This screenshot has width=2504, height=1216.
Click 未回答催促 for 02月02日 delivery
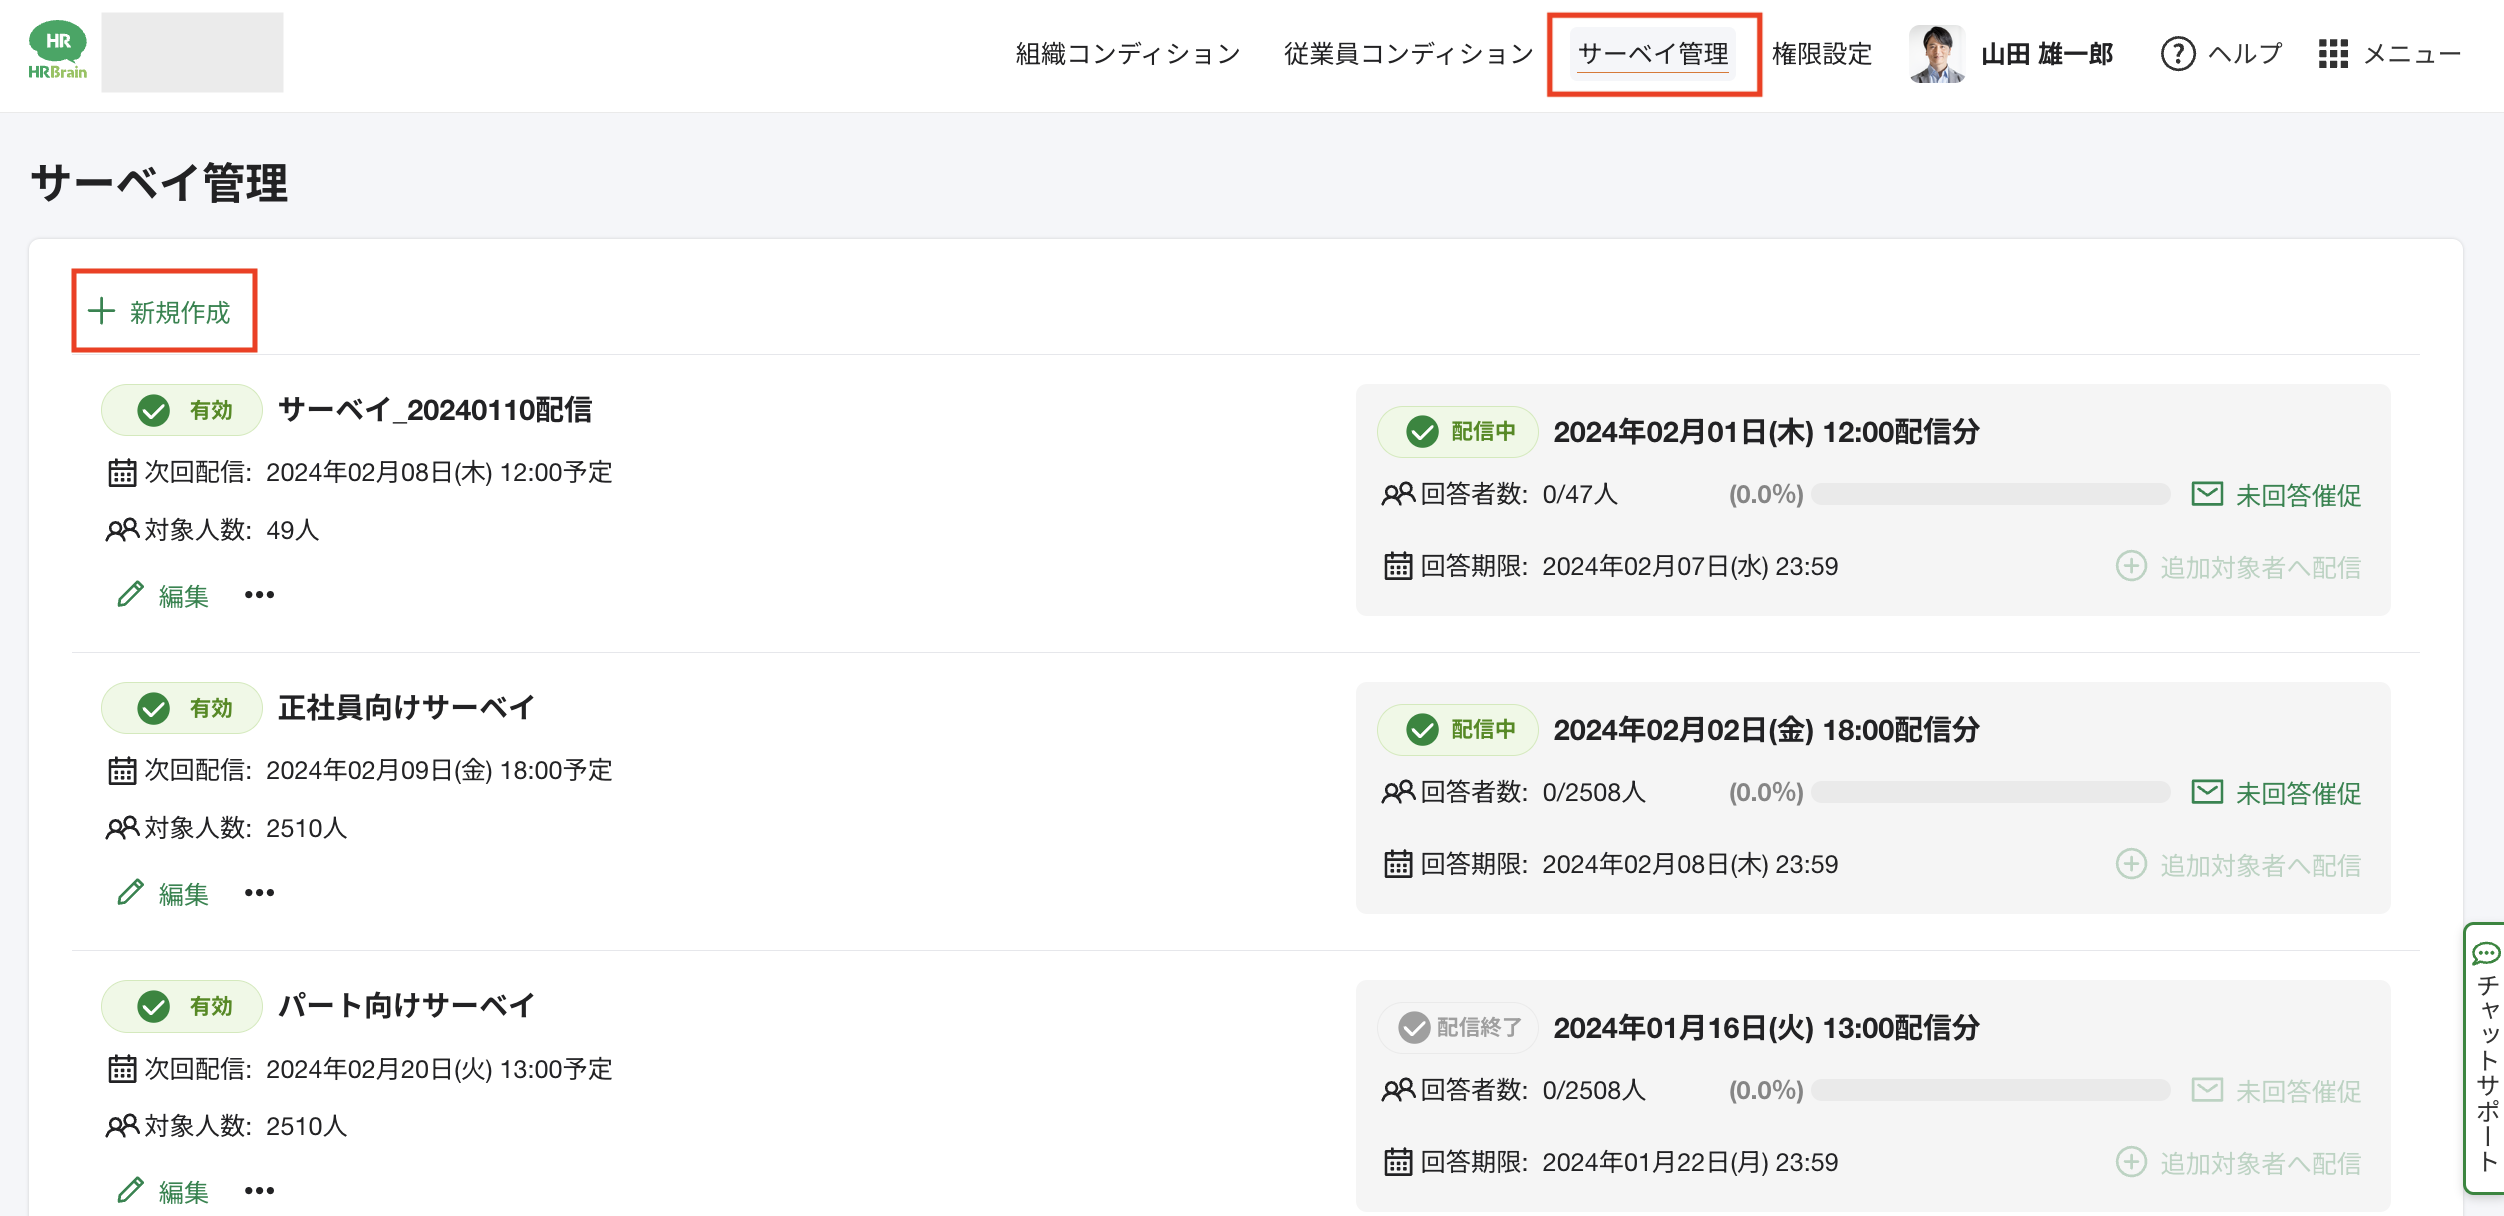(x=2298, y=793)
